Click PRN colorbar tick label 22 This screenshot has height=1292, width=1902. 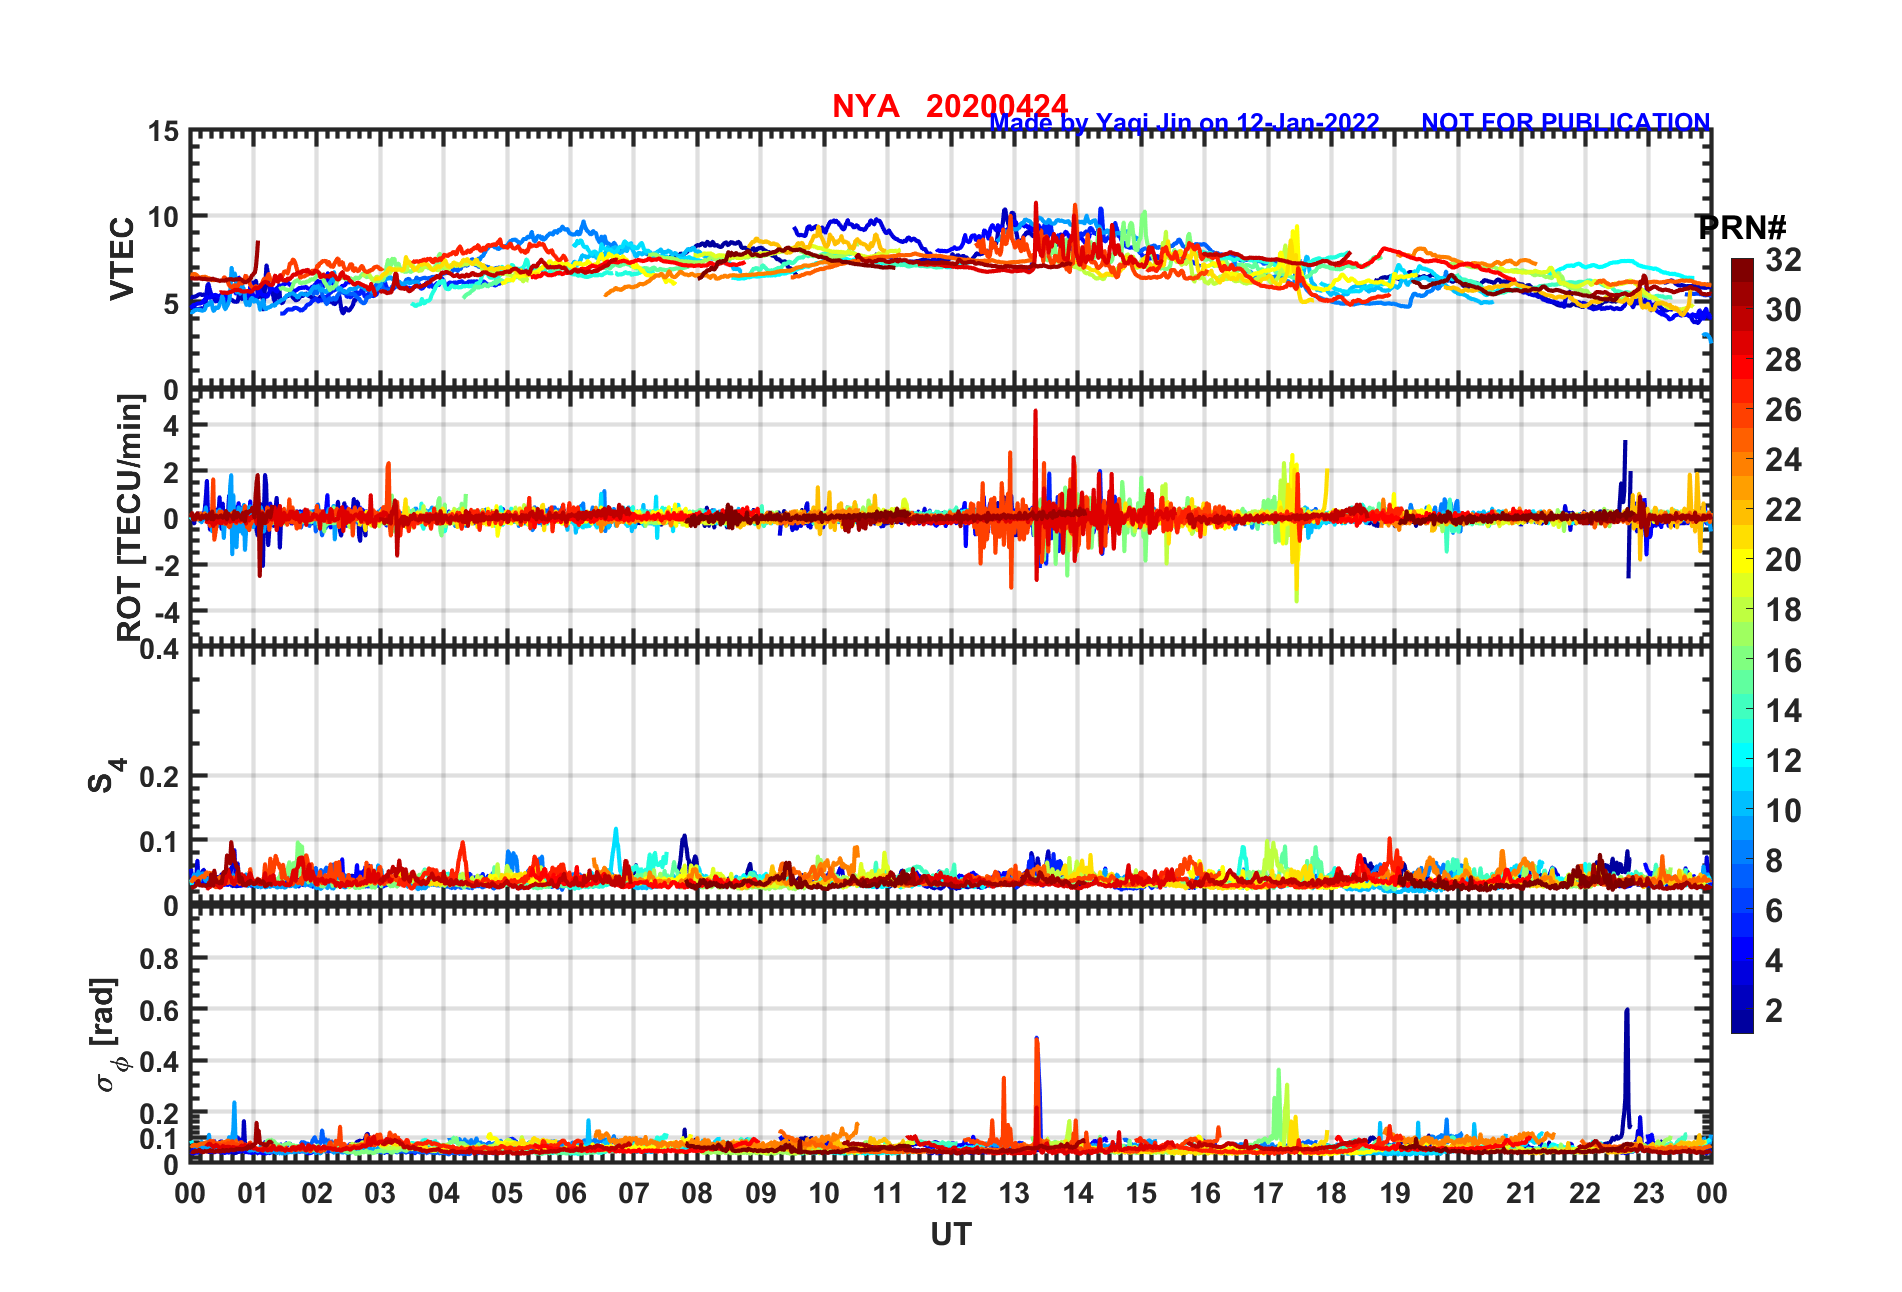click(x=1784, y=510)
